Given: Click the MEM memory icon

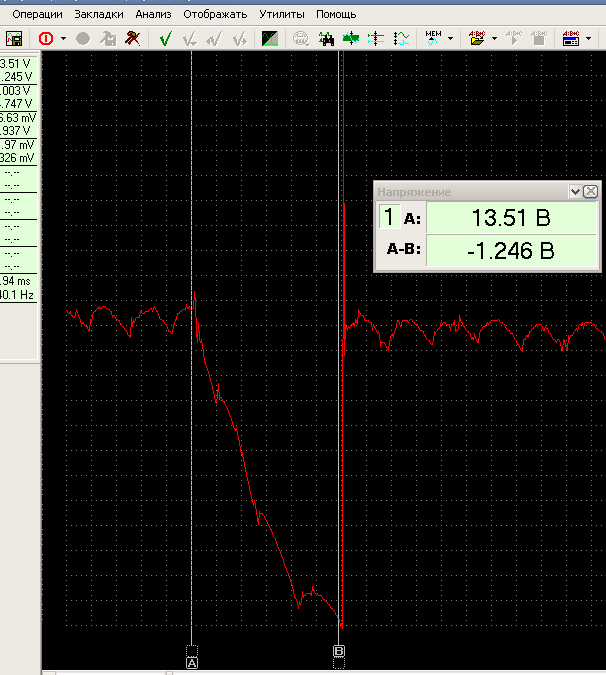Looking at the screenshot, I should coord(433,37).
